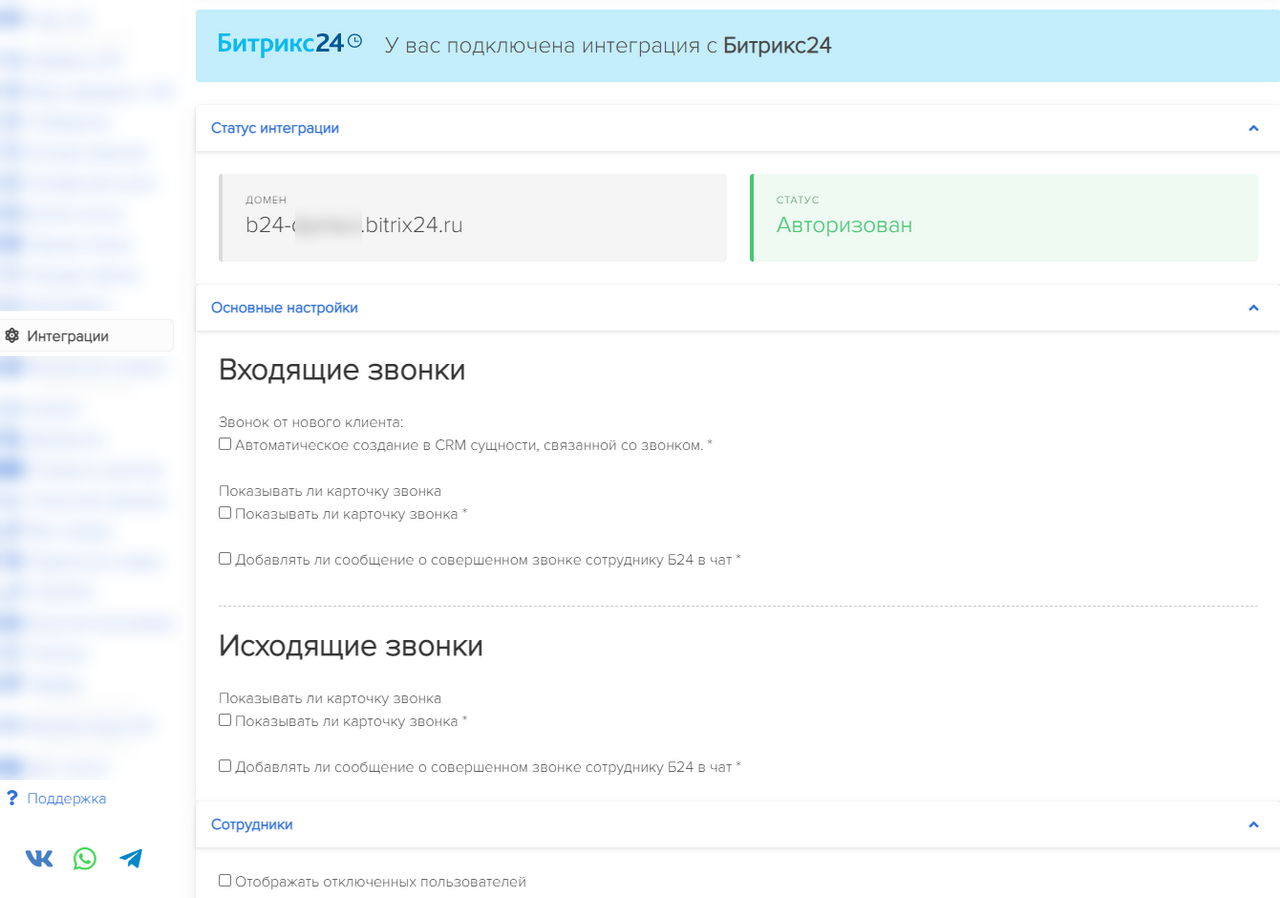Collapse the Основные настройки section chevron
Image resolution: width=1280 pixels, height=898 pixels.
tap(1253, 308)
